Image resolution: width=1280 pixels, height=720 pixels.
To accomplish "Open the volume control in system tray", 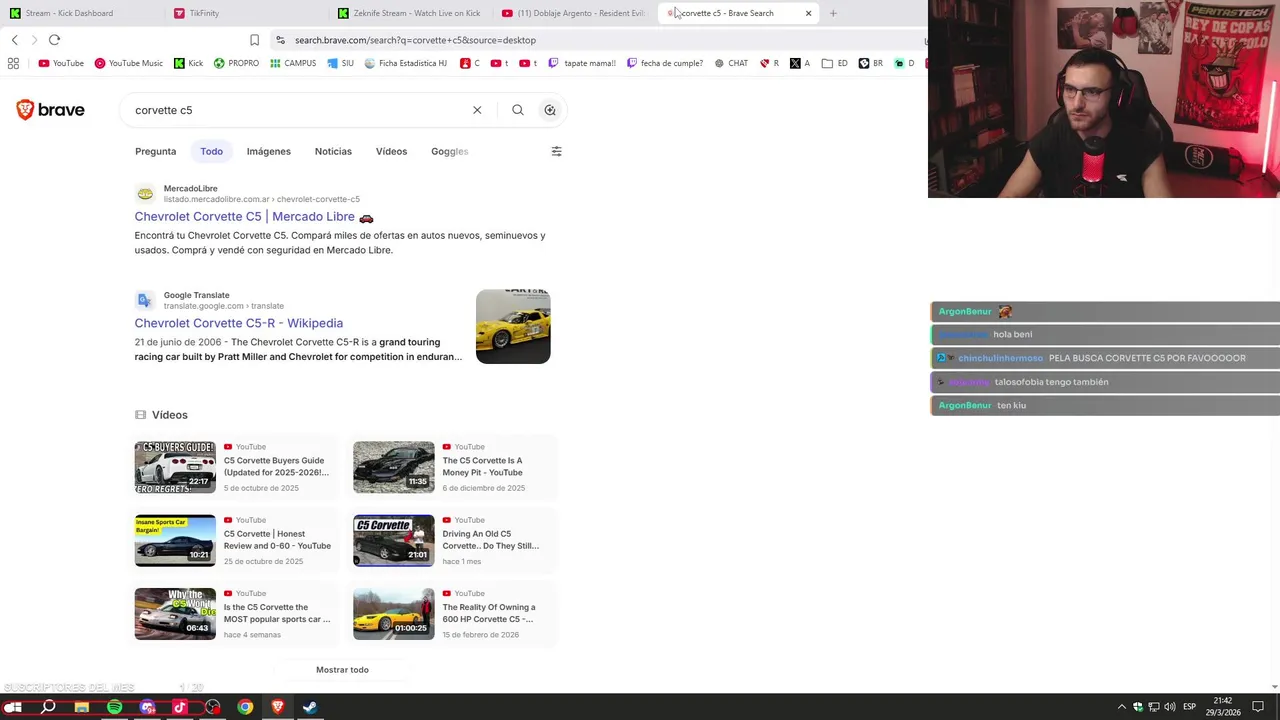I will click(x=1170, y=707).
